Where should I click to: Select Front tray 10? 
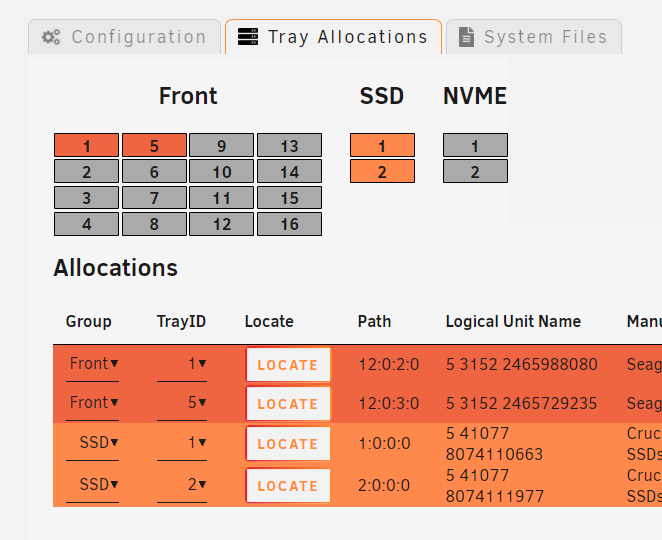[x=222, y=171]
